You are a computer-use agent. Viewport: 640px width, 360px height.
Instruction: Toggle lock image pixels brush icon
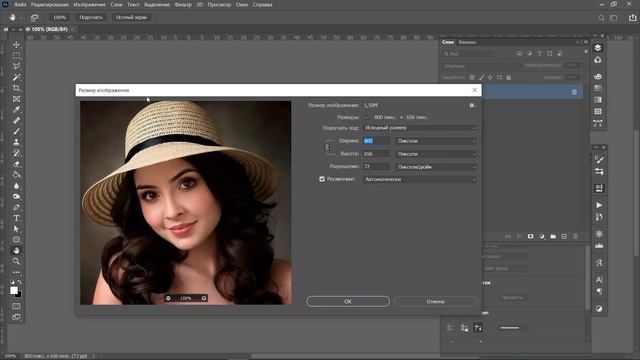coord(482,77)
